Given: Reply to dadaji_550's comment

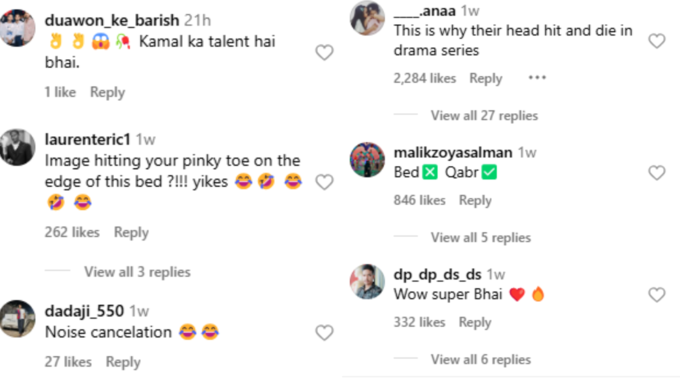Looking at the screenshot, I should [123, 362].
